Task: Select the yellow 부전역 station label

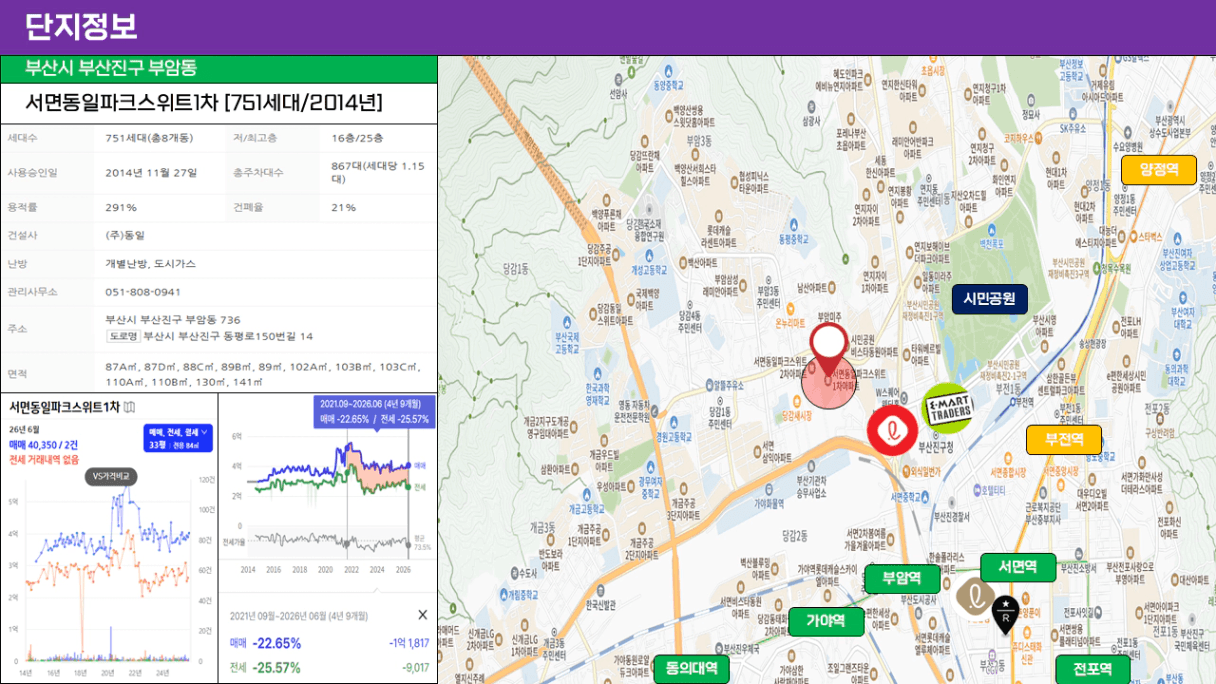Action: [1064, 439]
